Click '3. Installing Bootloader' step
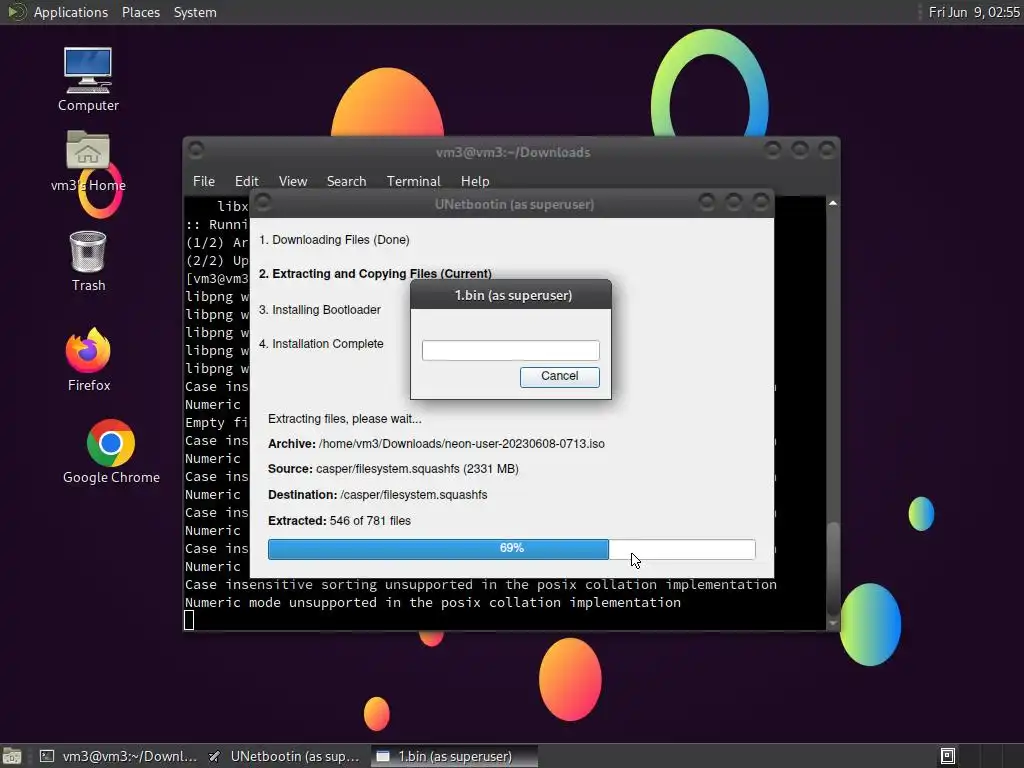This screenshot has height=768, width=1024. [x=319, y=310]
